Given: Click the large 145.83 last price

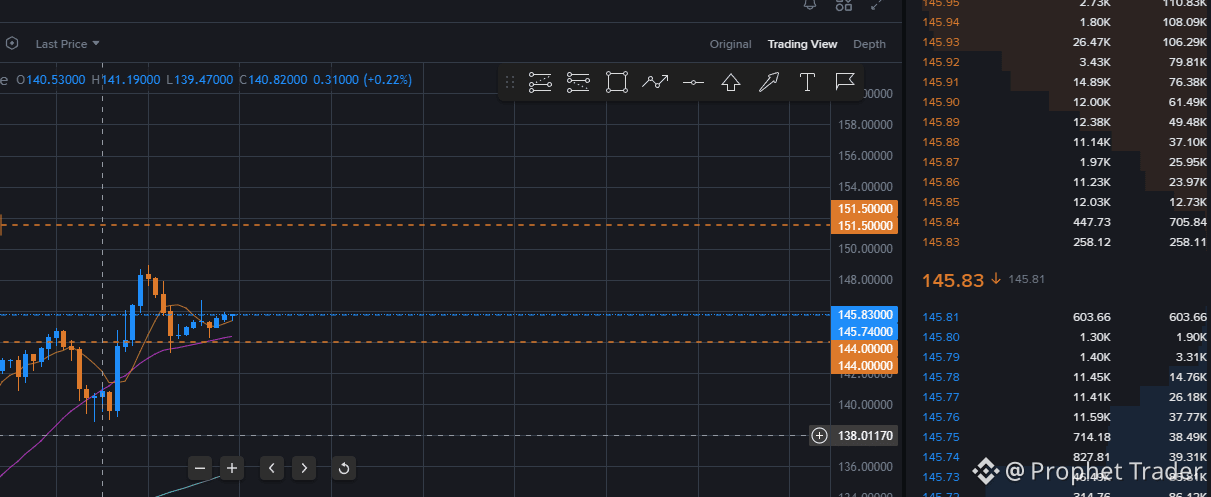Looking at the screenshot, I should point(953,280).
